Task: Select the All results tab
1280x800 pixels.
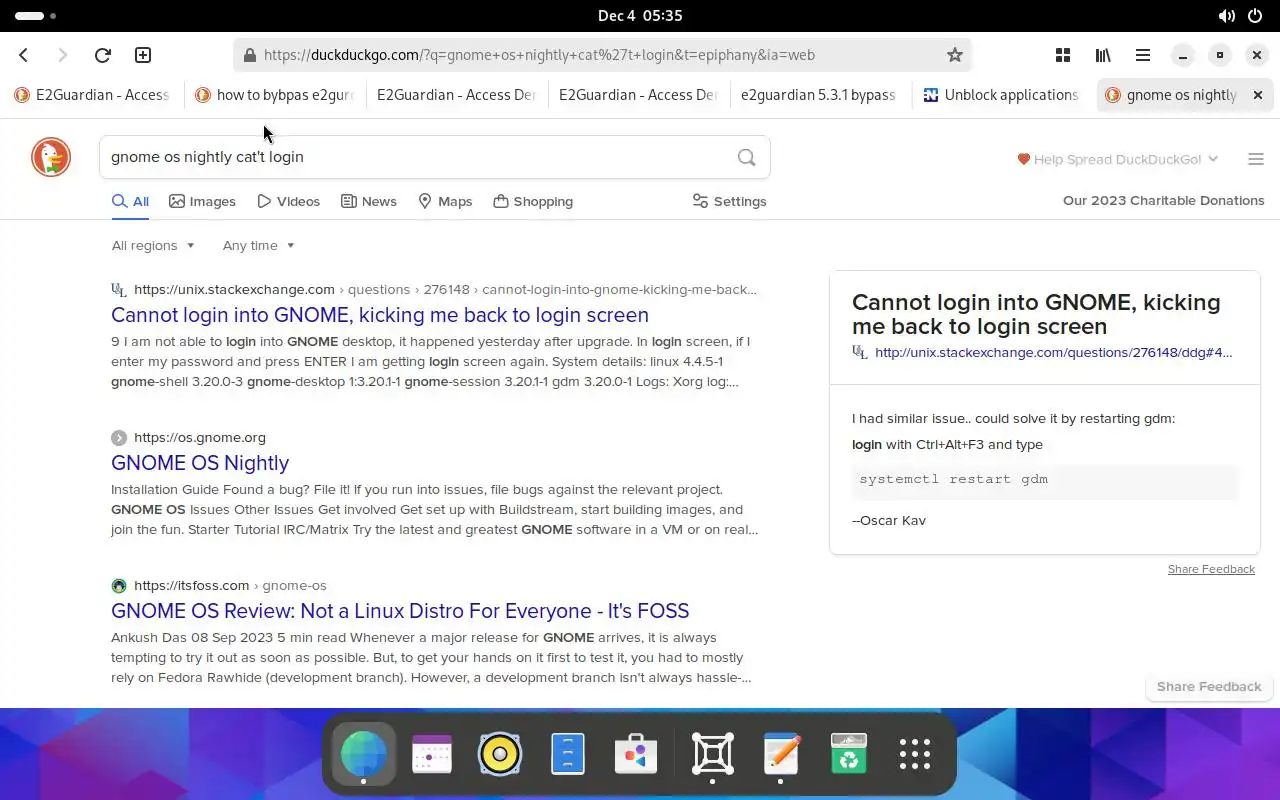Action: tap(130, 201)
